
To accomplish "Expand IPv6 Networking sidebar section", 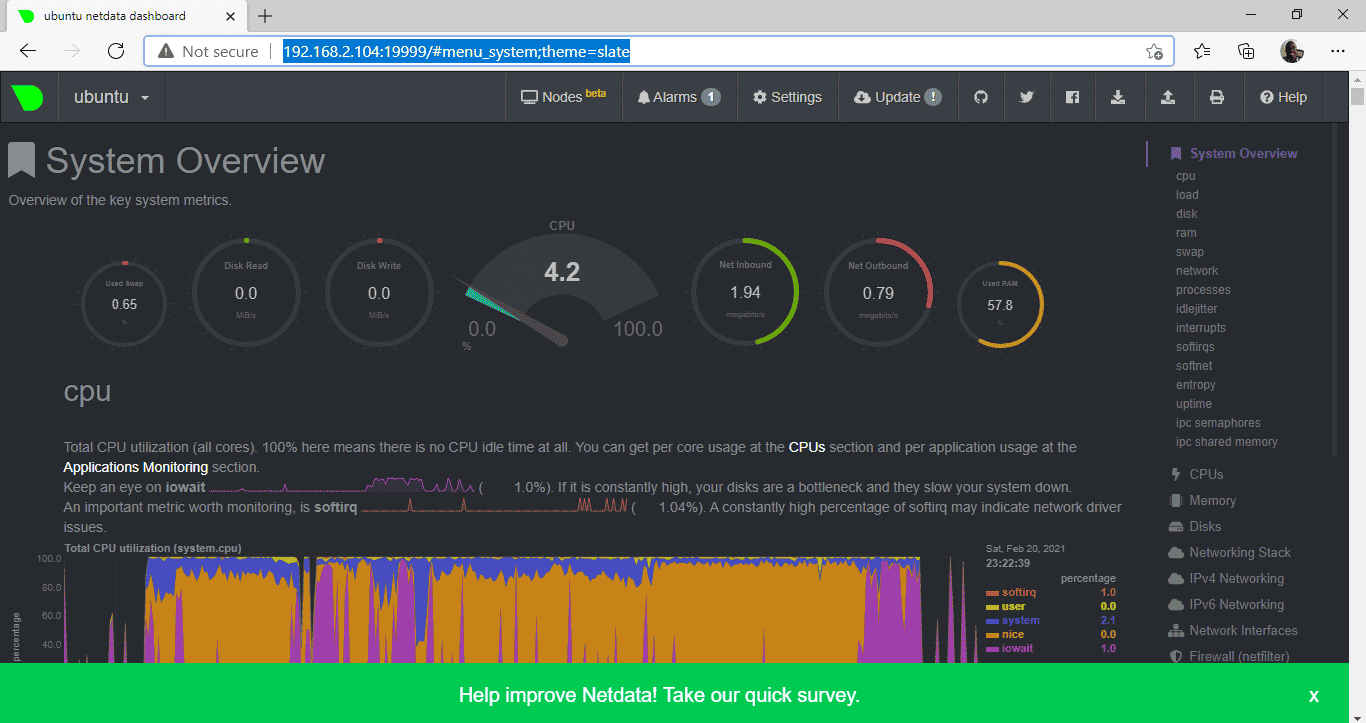I will (1226, 604).
